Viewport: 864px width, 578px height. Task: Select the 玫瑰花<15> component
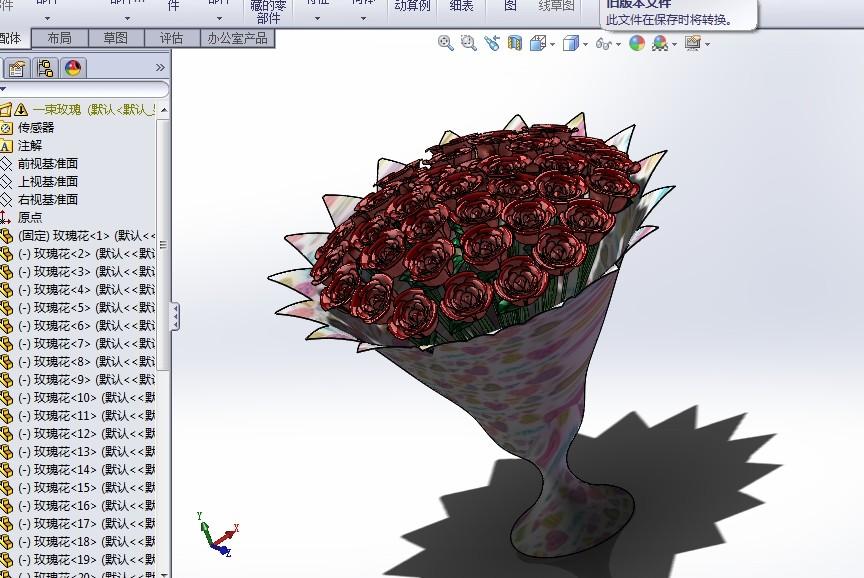(87, 488)
